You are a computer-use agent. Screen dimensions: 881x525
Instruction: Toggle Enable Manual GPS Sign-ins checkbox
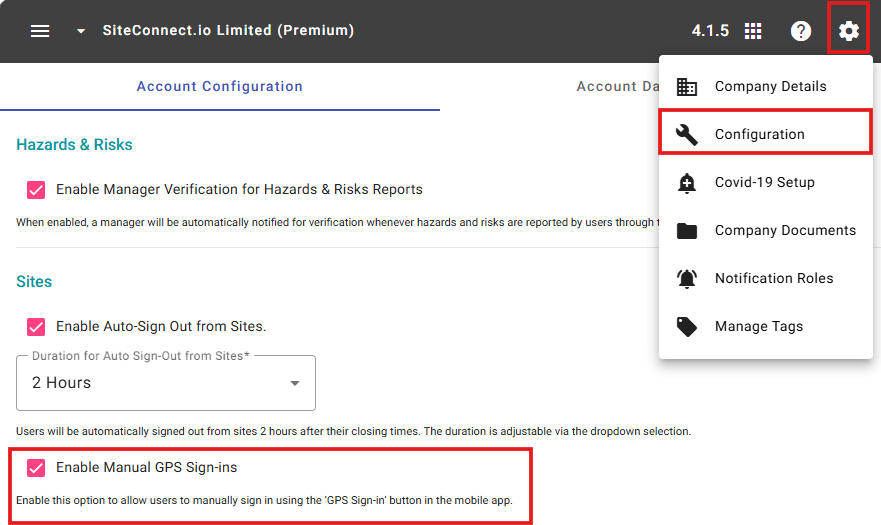(x=37, y=467)
